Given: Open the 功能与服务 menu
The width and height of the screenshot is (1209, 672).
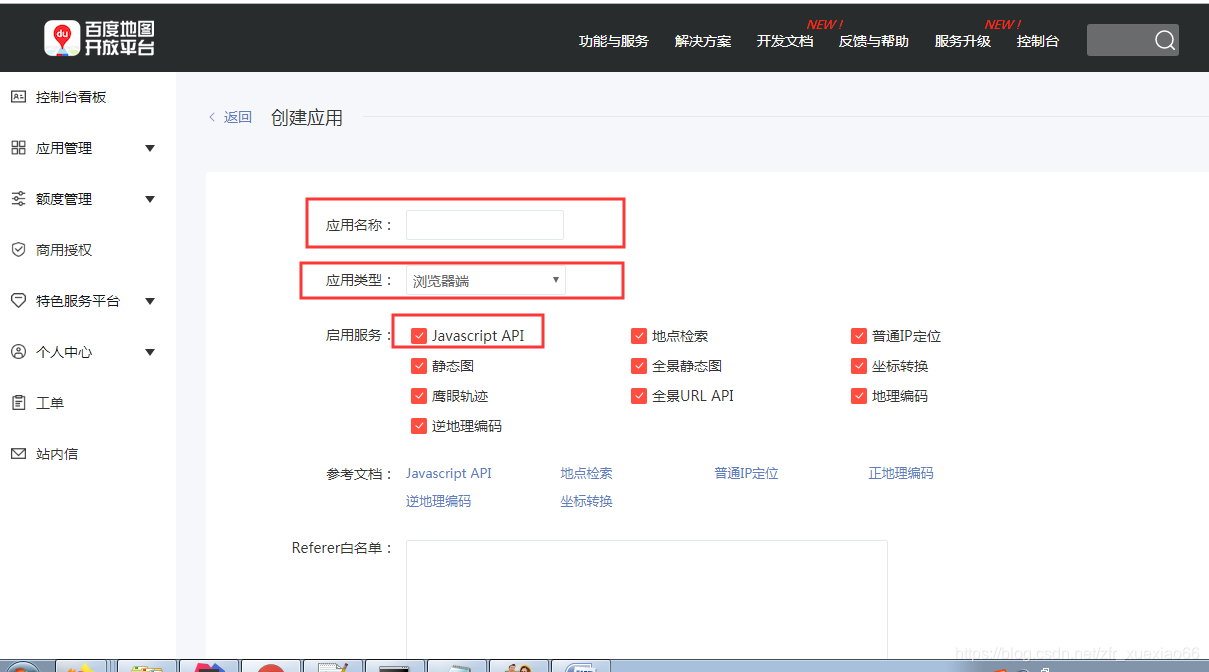Looking at the screenshot, I should pos(614,41).
